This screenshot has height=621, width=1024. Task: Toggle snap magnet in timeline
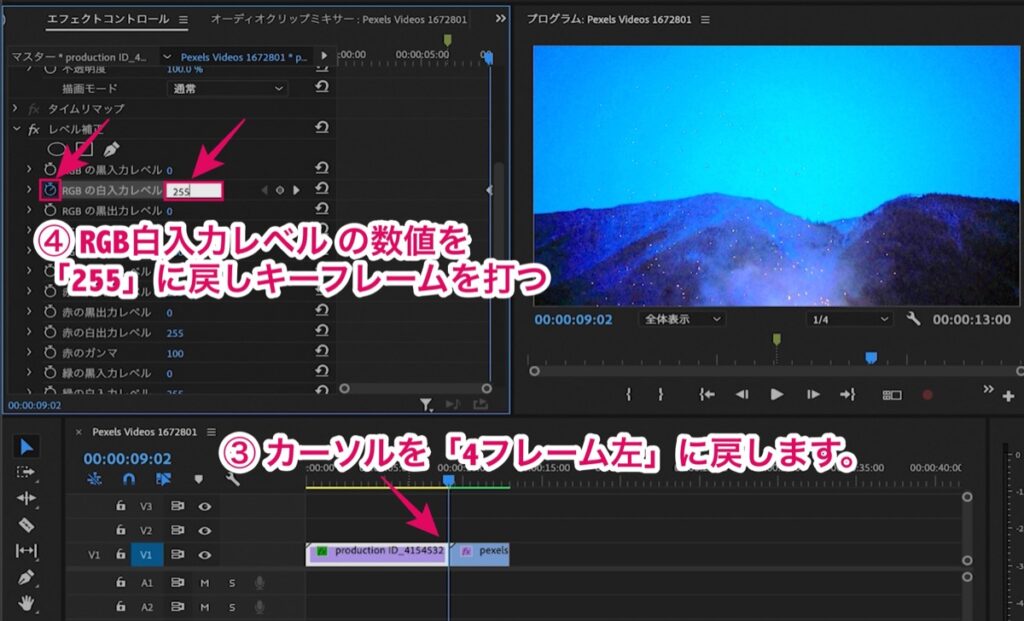click(x=129, y=479)
